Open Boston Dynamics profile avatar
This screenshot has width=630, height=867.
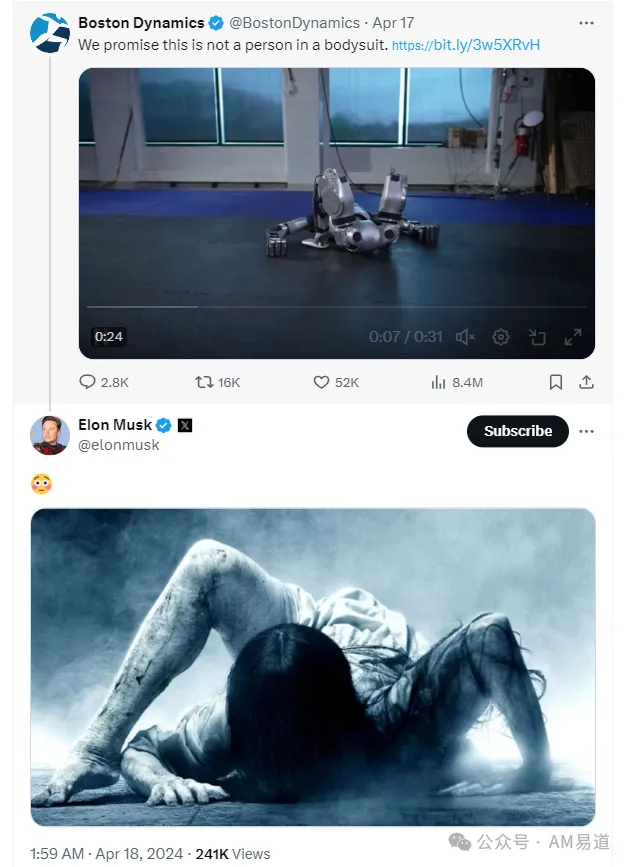[x=49, y=33]
